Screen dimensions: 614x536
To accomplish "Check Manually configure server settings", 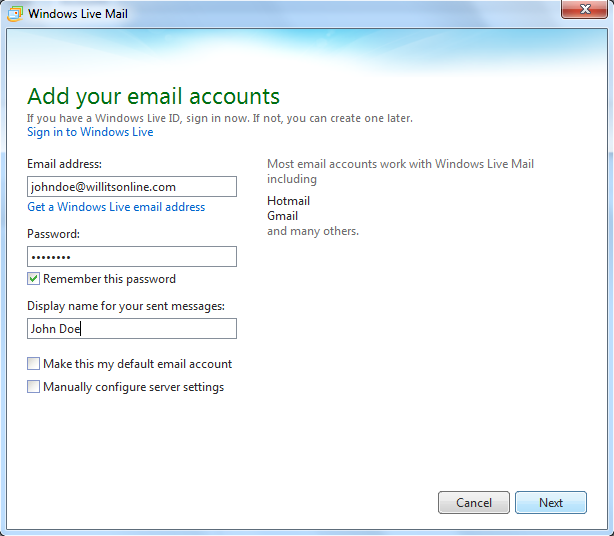I will [33, 387].
